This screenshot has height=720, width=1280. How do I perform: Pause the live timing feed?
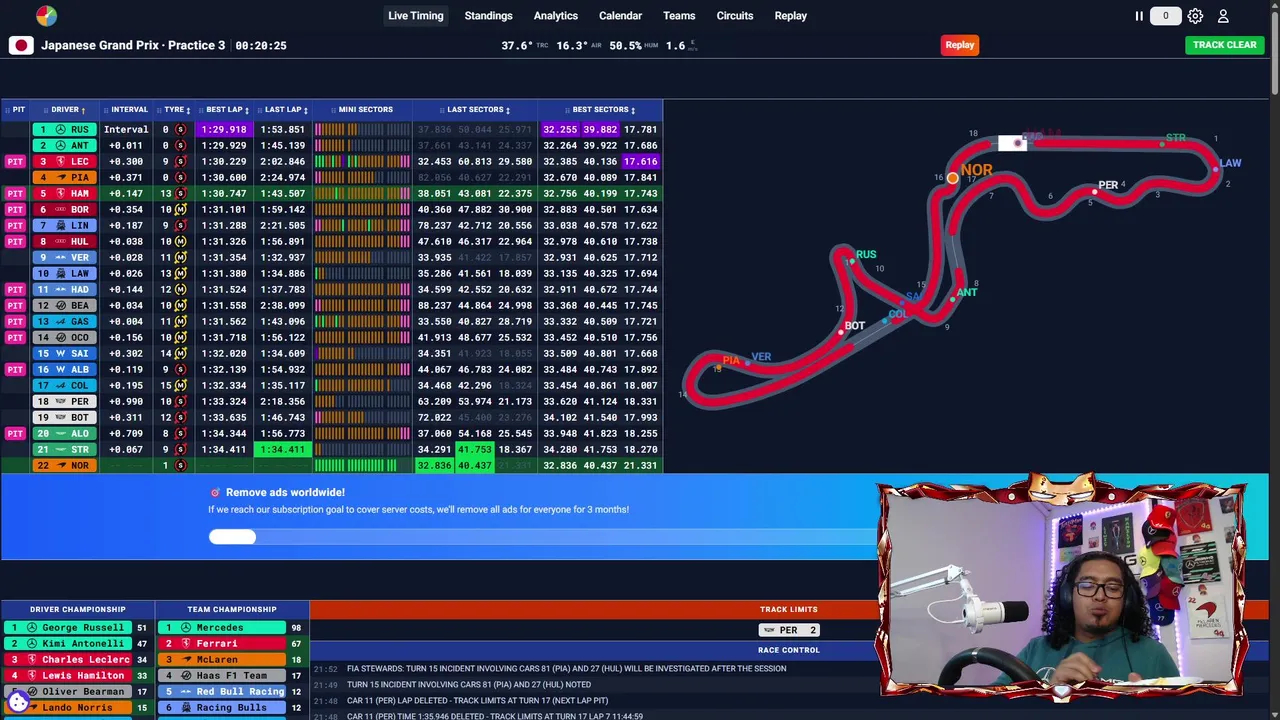[1139, 16]
